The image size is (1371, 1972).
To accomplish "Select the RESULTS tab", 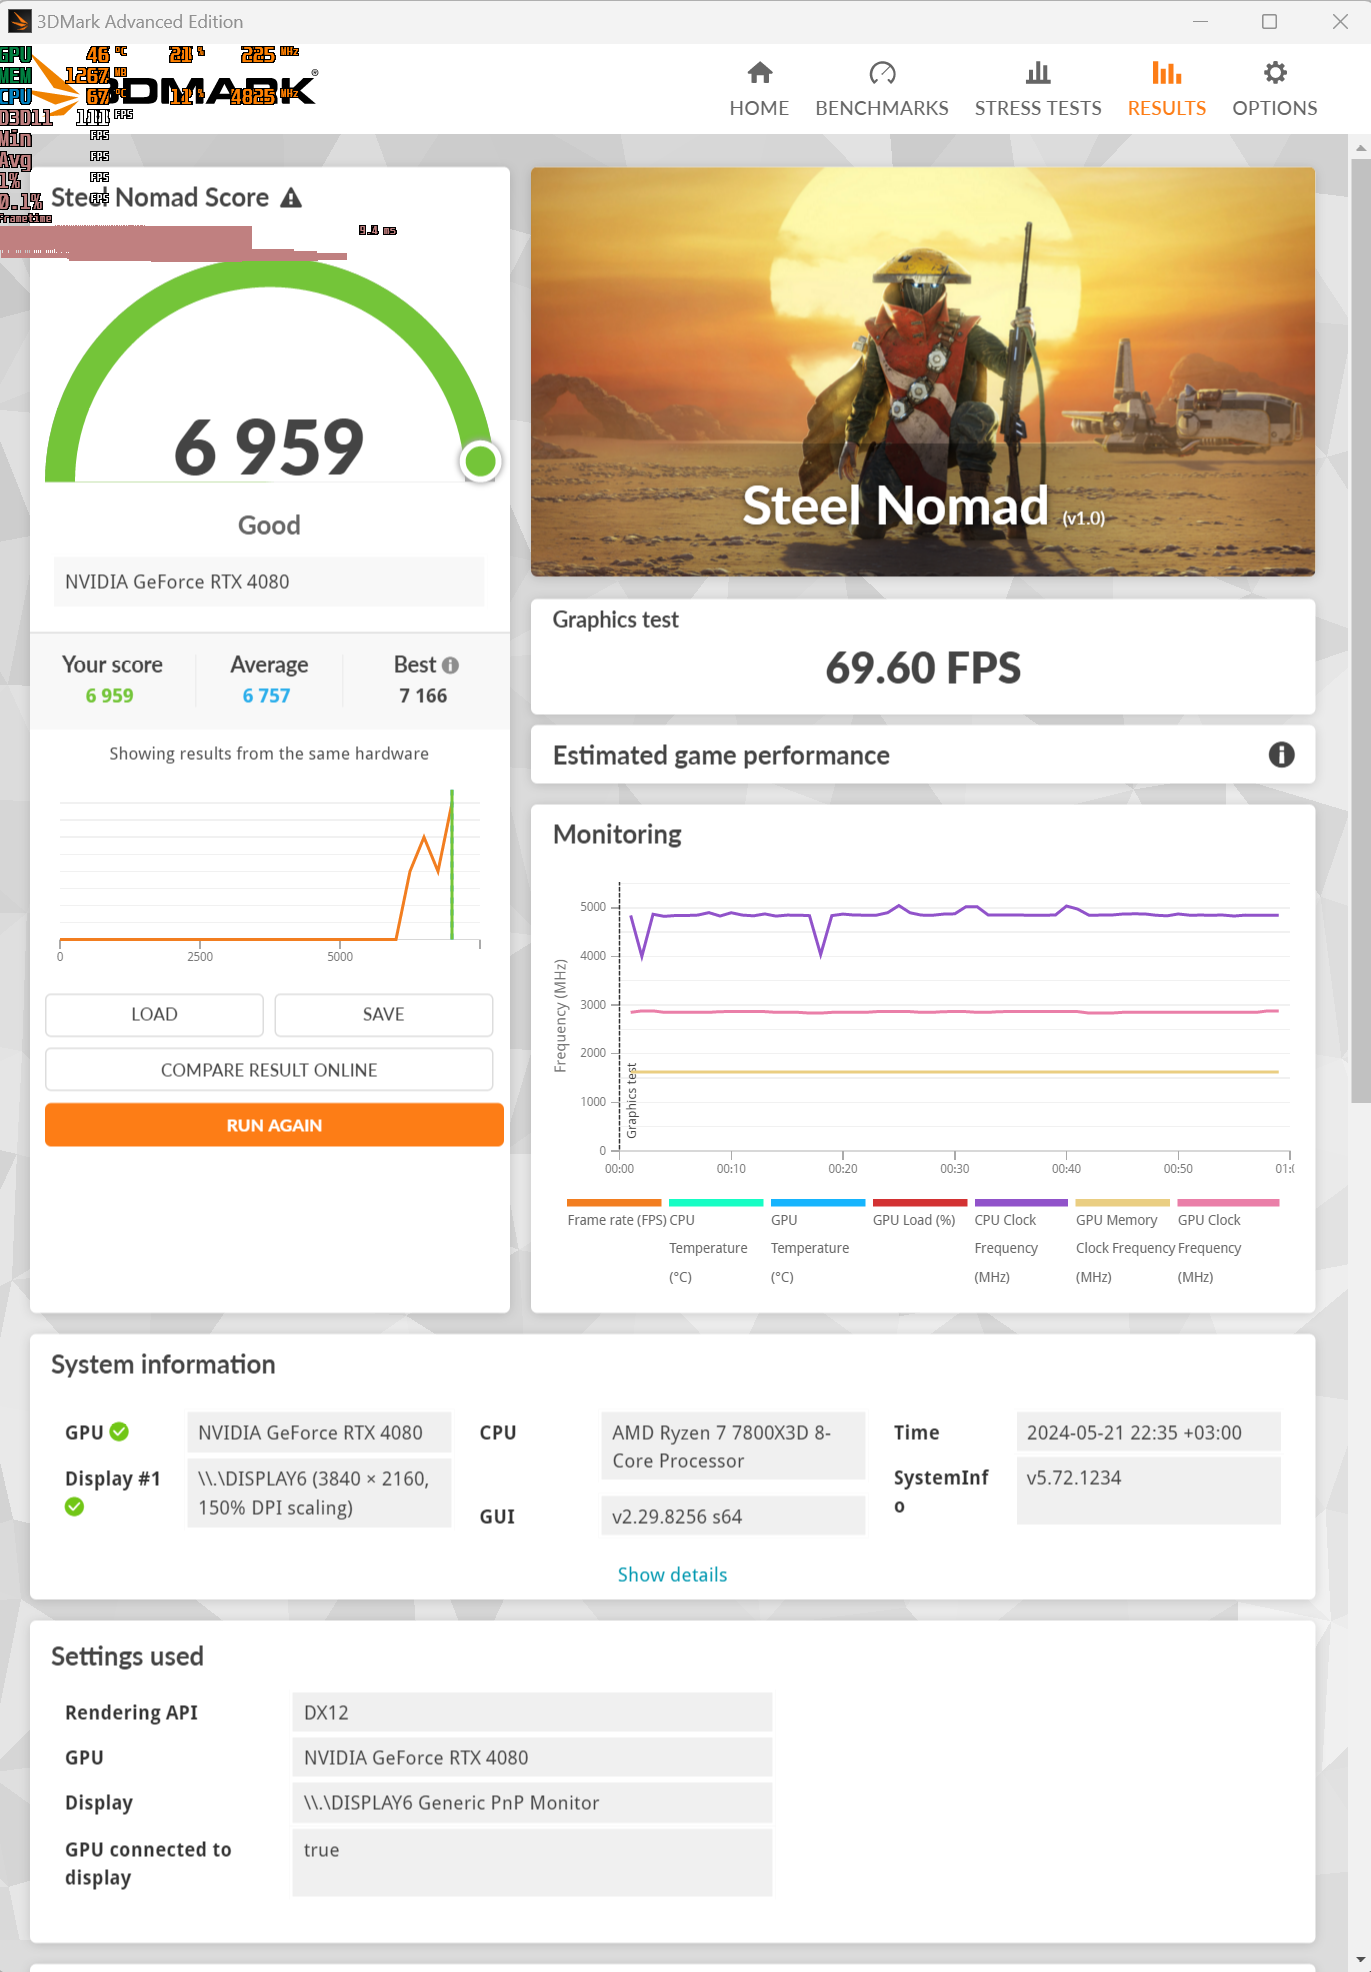I will [1166, 90].
